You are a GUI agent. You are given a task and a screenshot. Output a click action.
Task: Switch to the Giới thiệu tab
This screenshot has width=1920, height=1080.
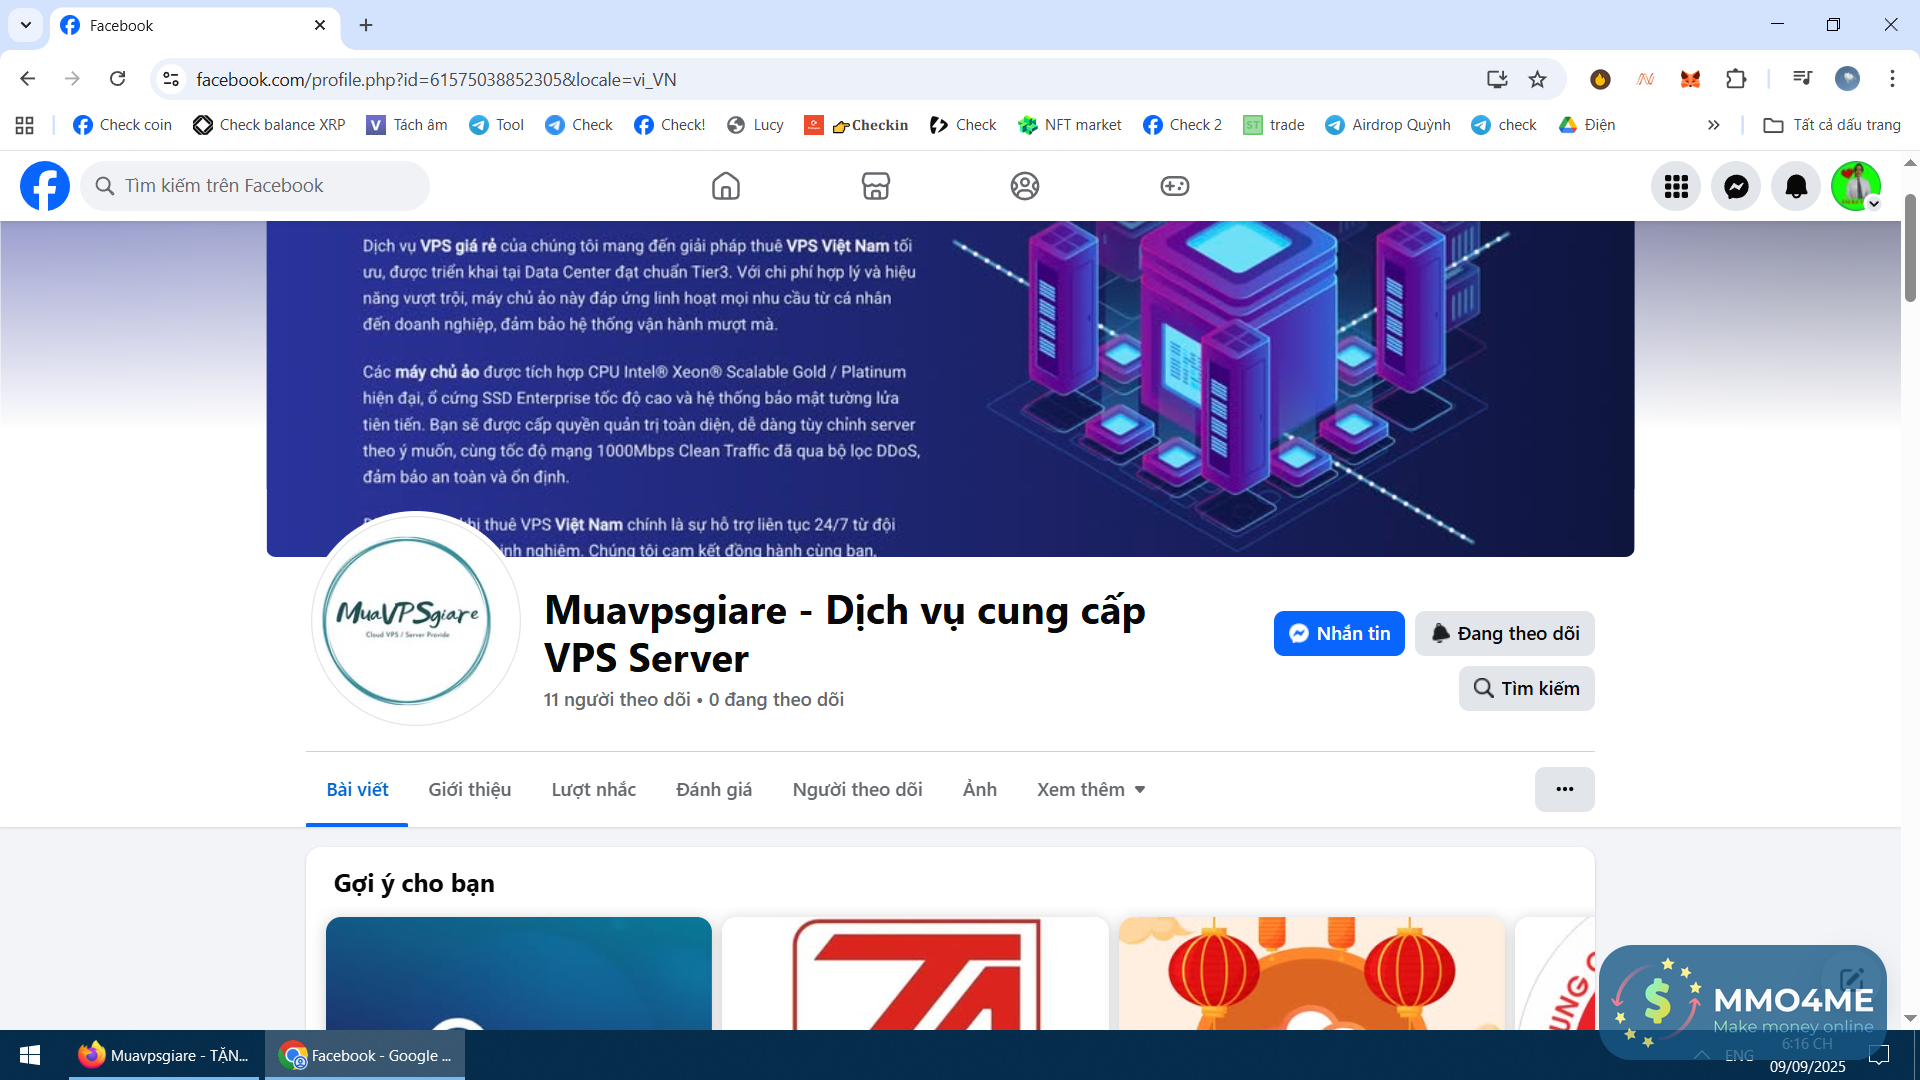pos(469,789)
